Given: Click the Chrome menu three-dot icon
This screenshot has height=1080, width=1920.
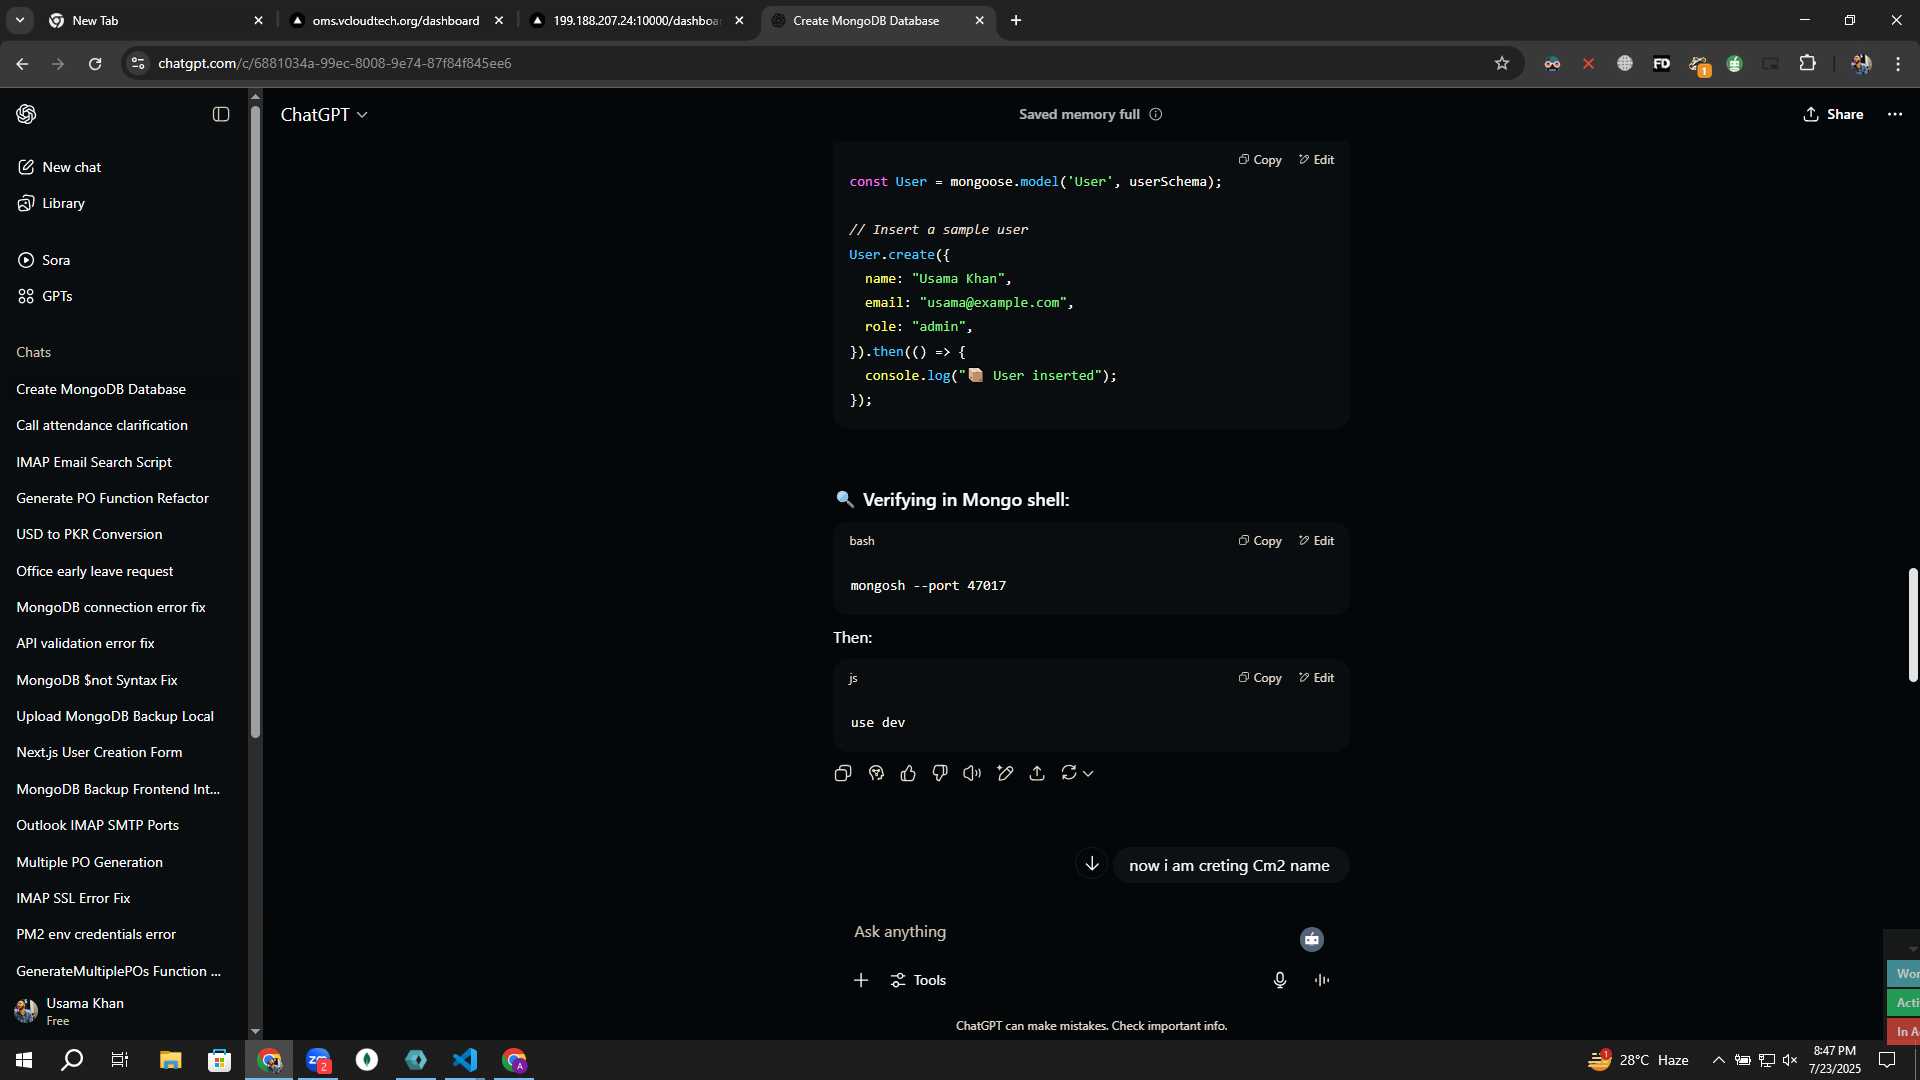Looking at the screenshot, I should point(1898,63).
